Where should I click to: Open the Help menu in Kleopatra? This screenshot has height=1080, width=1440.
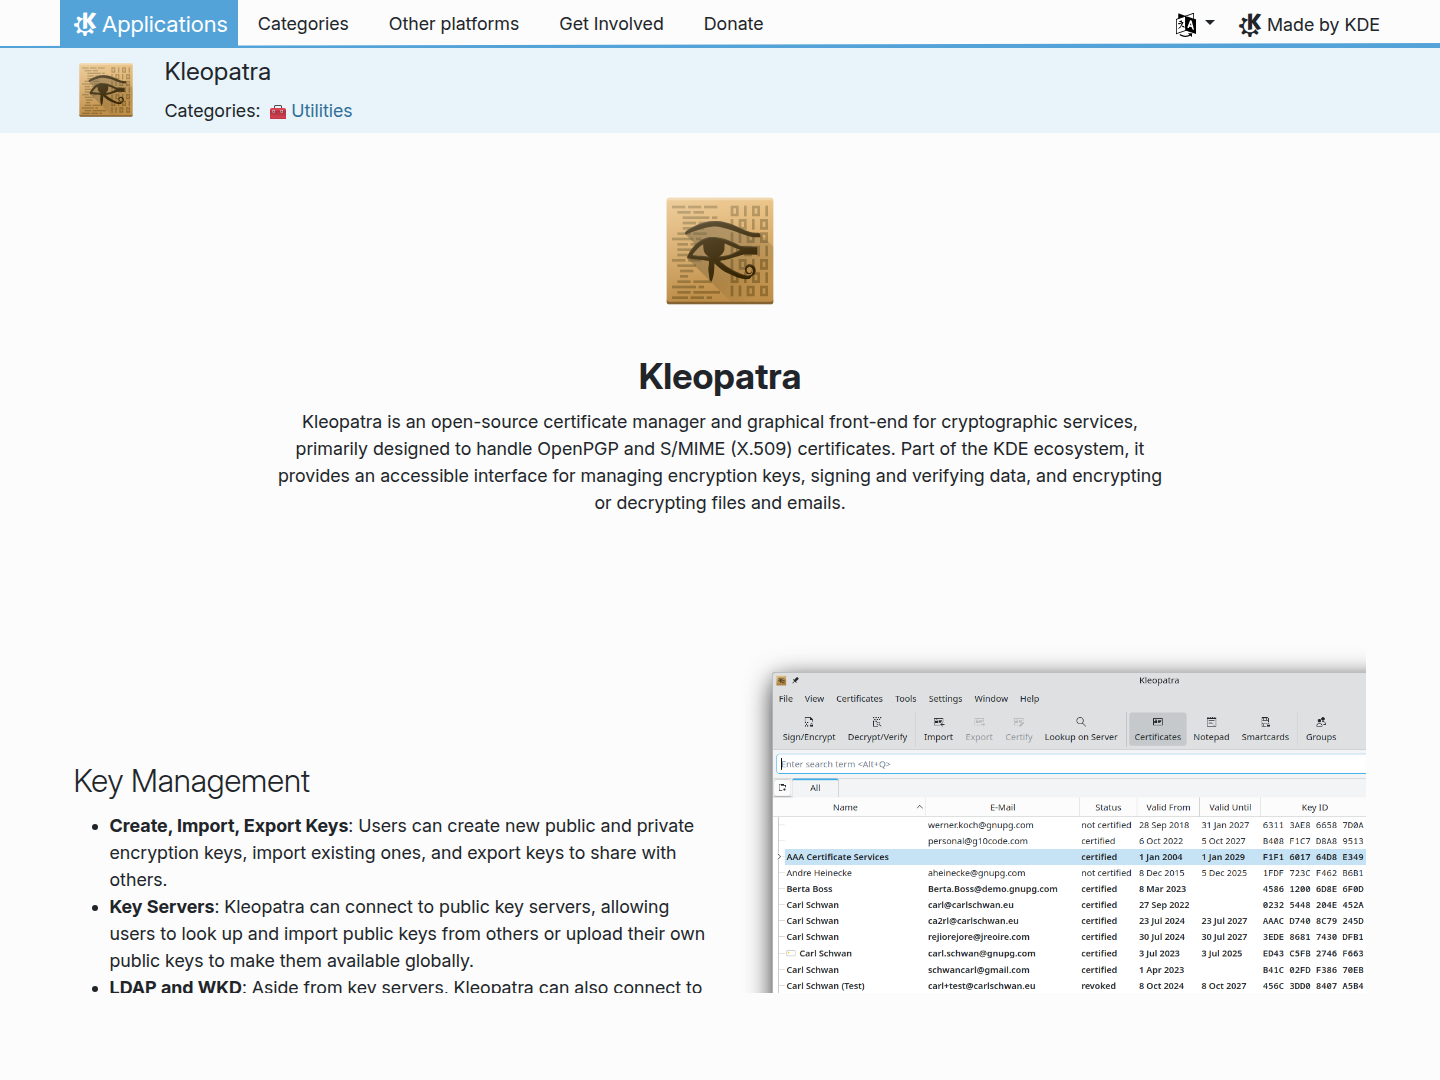1030,699
